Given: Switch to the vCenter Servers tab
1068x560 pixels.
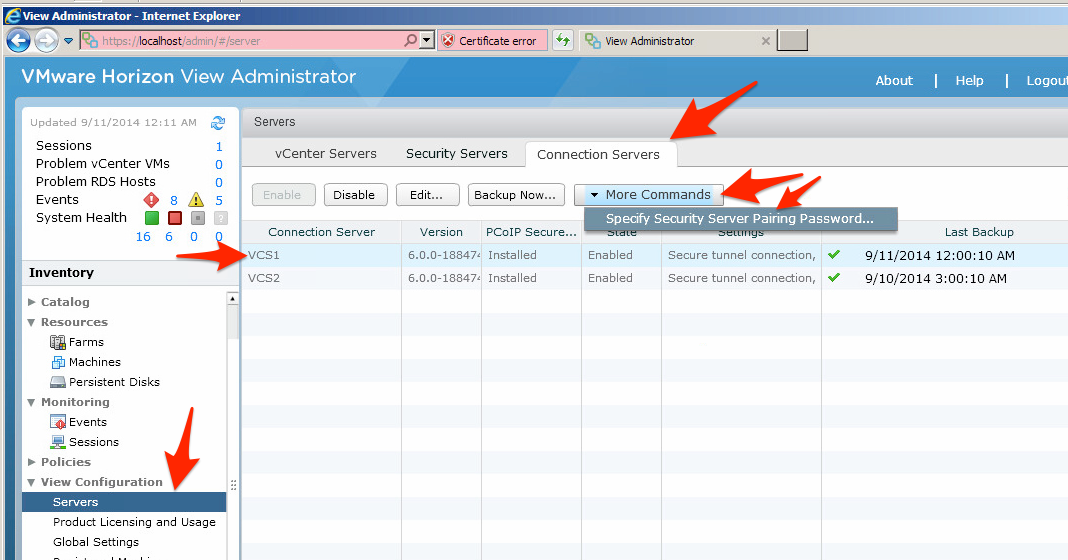Looking at the screenshot, I should pos(326,154).
